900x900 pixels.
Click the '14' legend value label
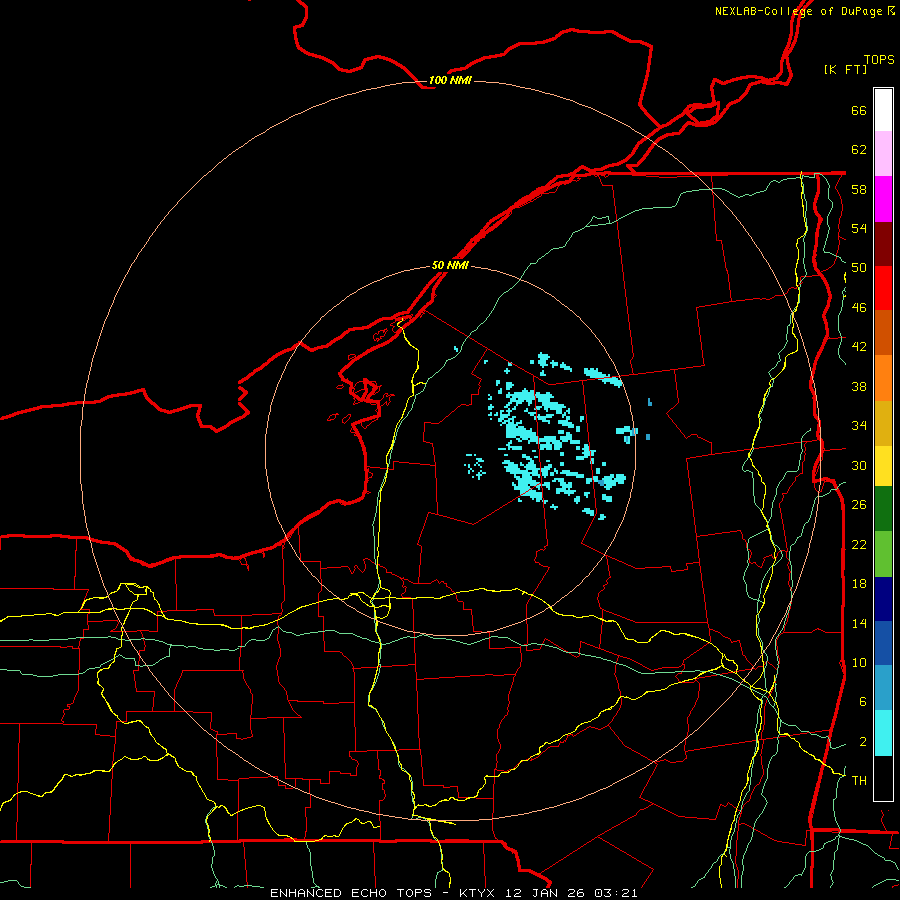859,623
